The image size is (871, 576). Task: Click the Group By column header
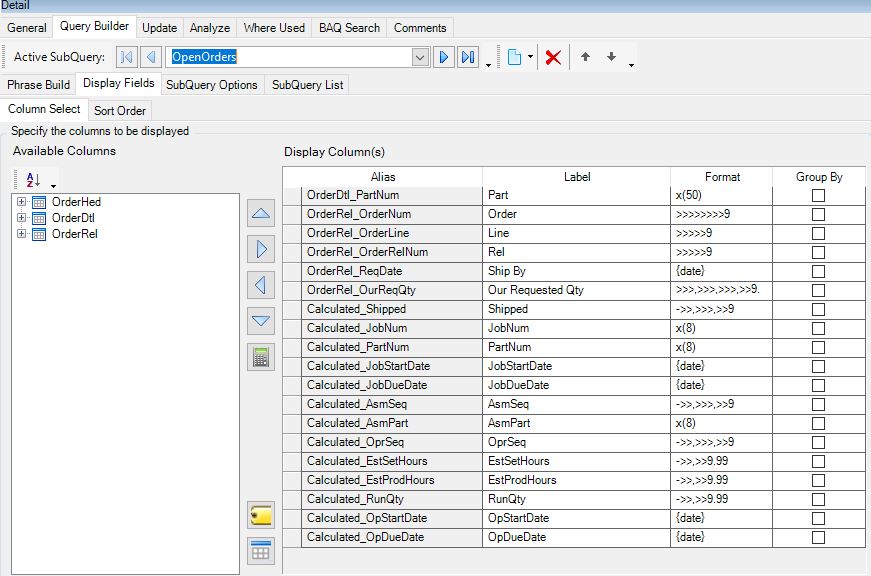pos(819,177)
